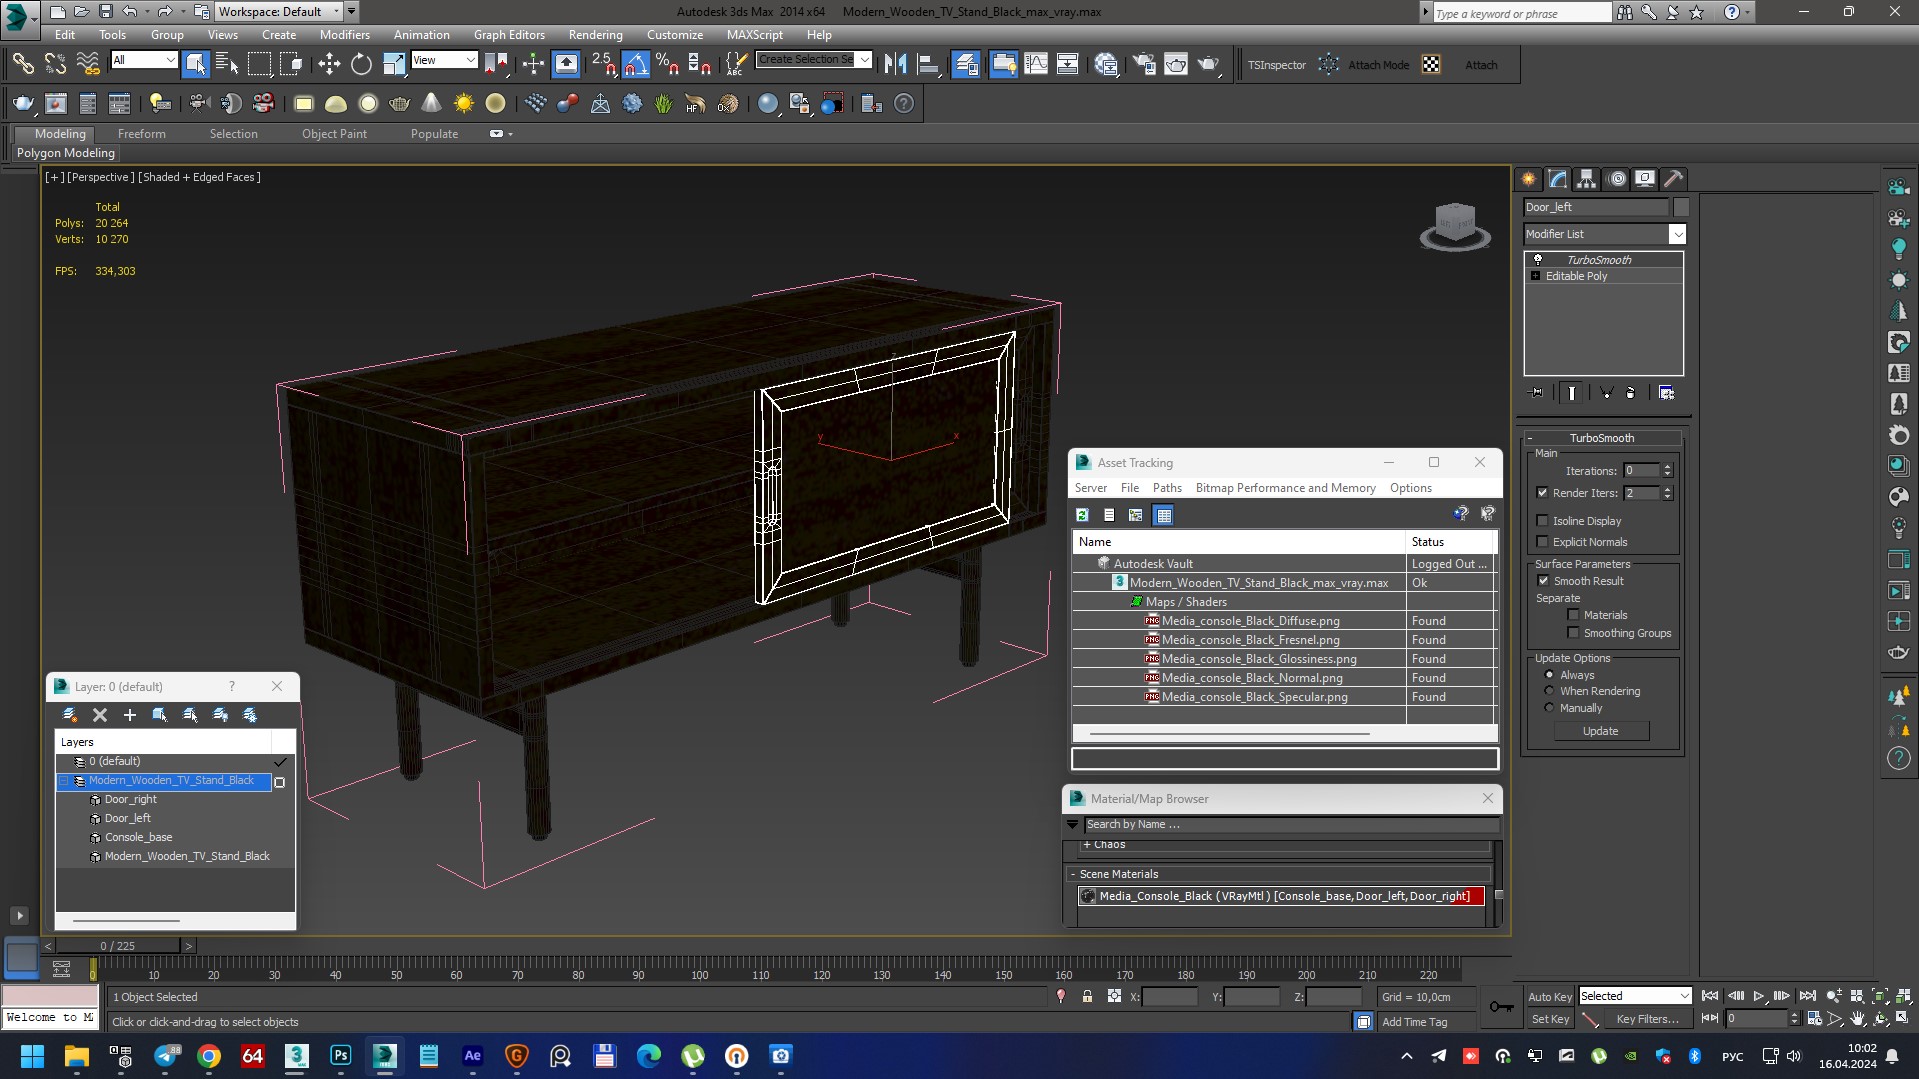This screenshot has width=1919, height=1079.
Task: Click Pin Stack under modifier stack
Action: [x=1537, y=393]
